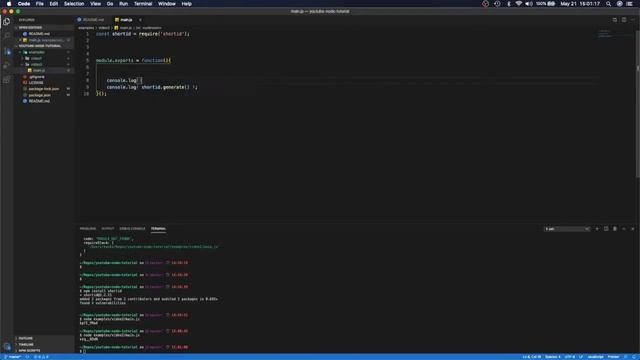640x360 pixels.
Task: Click errors and warnings status indicator
Action: pos(41,357)
